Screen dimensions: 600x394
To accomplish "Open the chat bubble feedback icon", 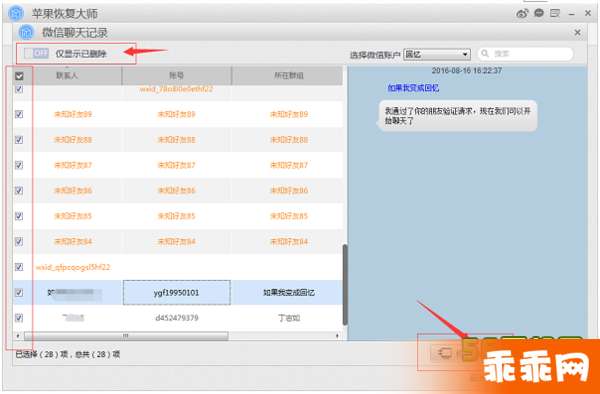I will [x=539, y=13].
